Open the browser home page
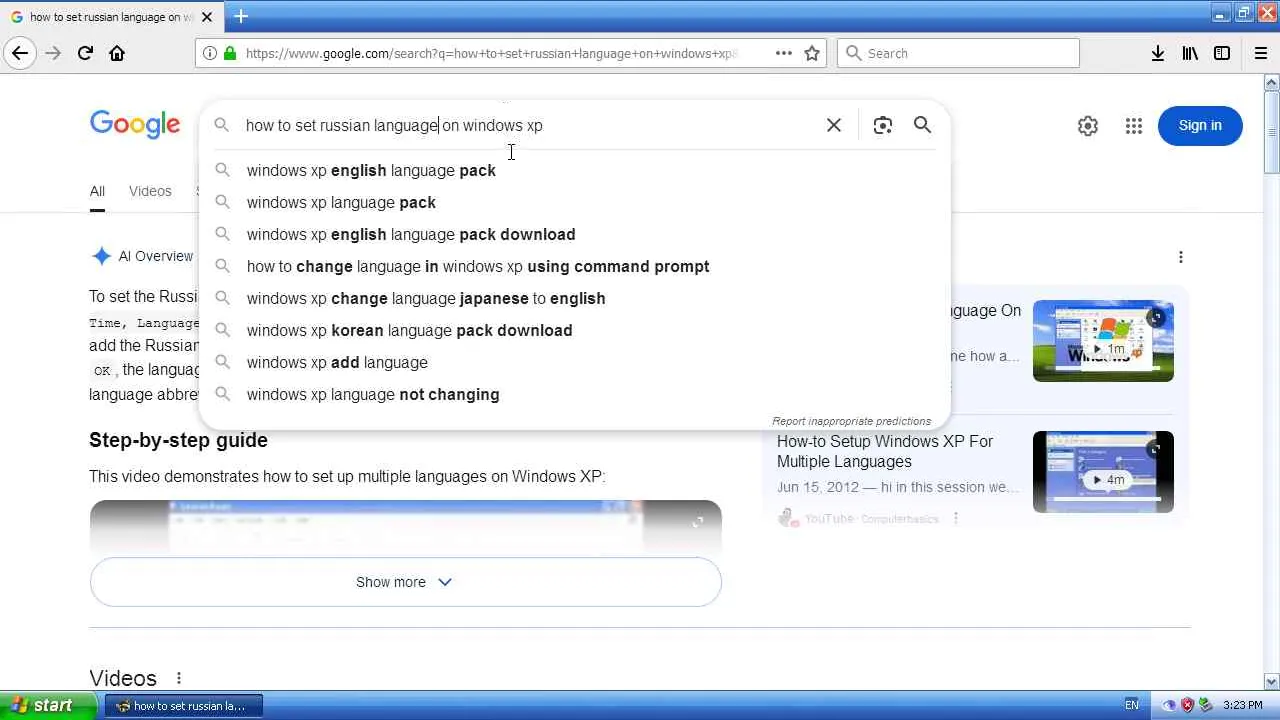Screen dimensions: 1280x720 pos(117,53)
